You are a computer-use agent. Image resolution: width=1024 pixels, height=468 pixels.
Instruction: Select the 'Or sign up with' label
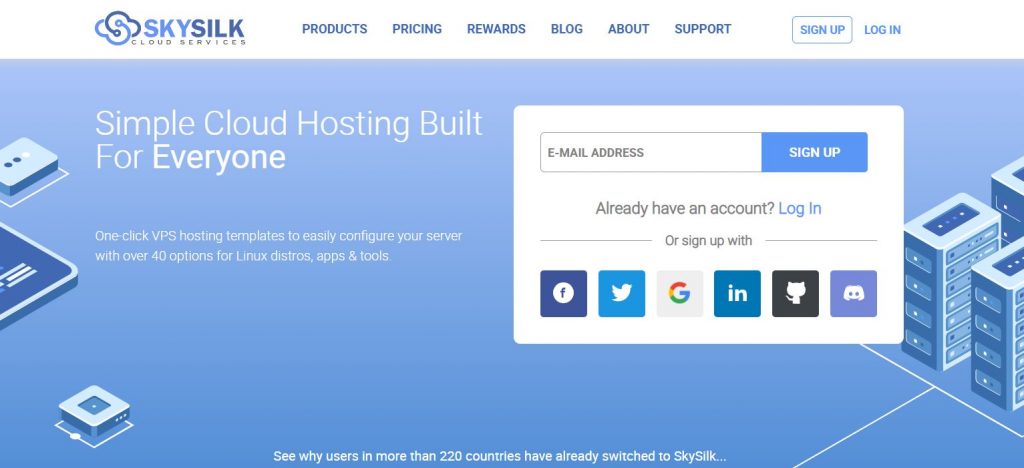click(709, 241)
